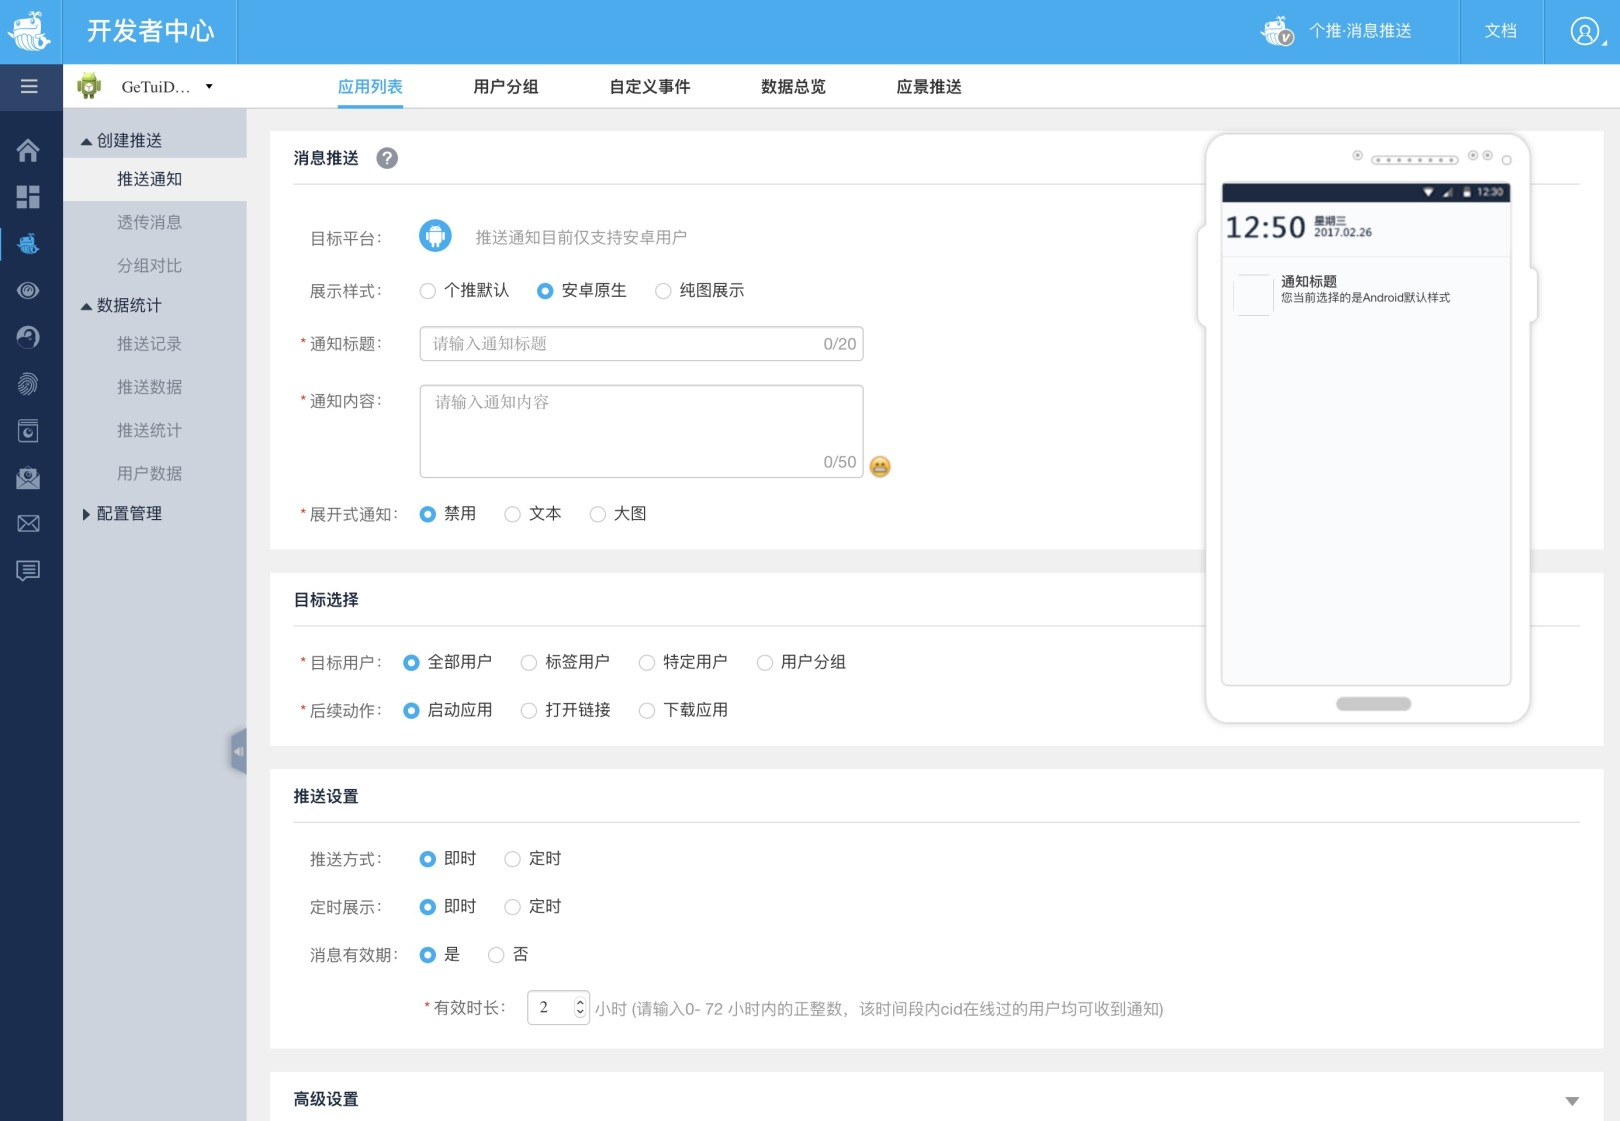This screenshot has width=1620, height=1121.
Task: Click the 个推·消息推送 mascot icon in header
Action: point(1278,31)
